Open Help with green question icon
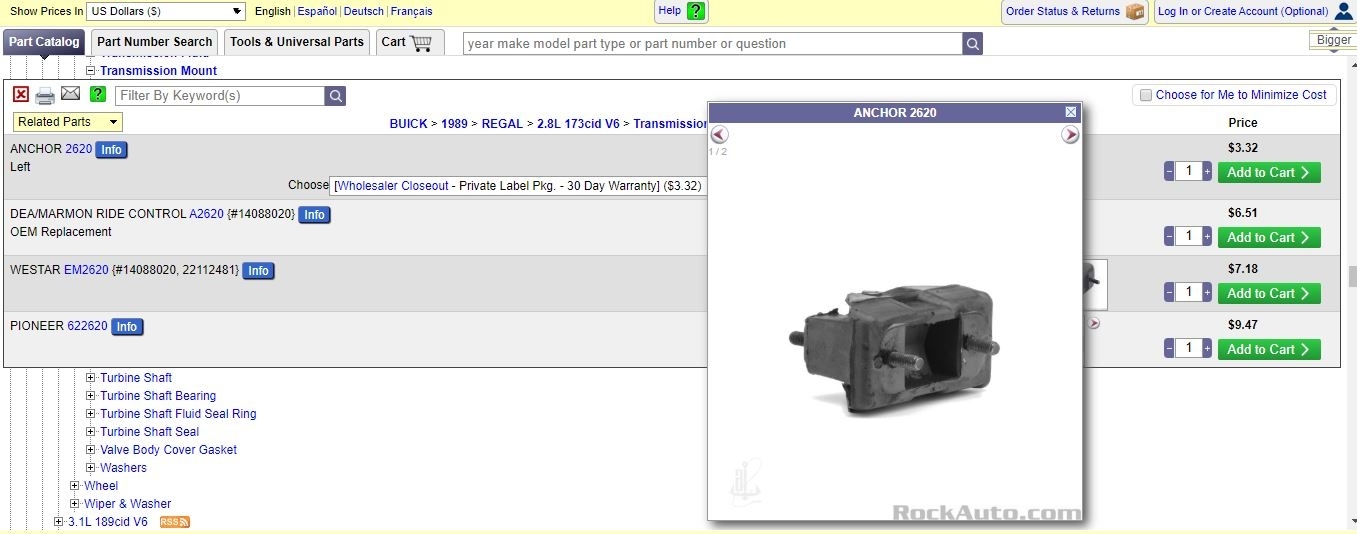 pos(696,11)
